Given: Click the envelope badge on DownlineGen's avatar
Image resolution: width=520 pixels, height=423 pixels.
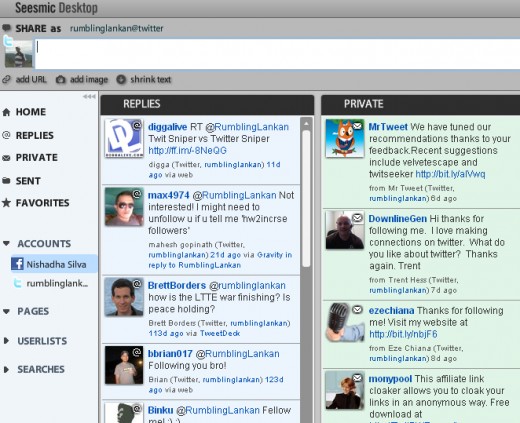Looking at the screenshot, I should pyautogui.click(x=357, y=218).
